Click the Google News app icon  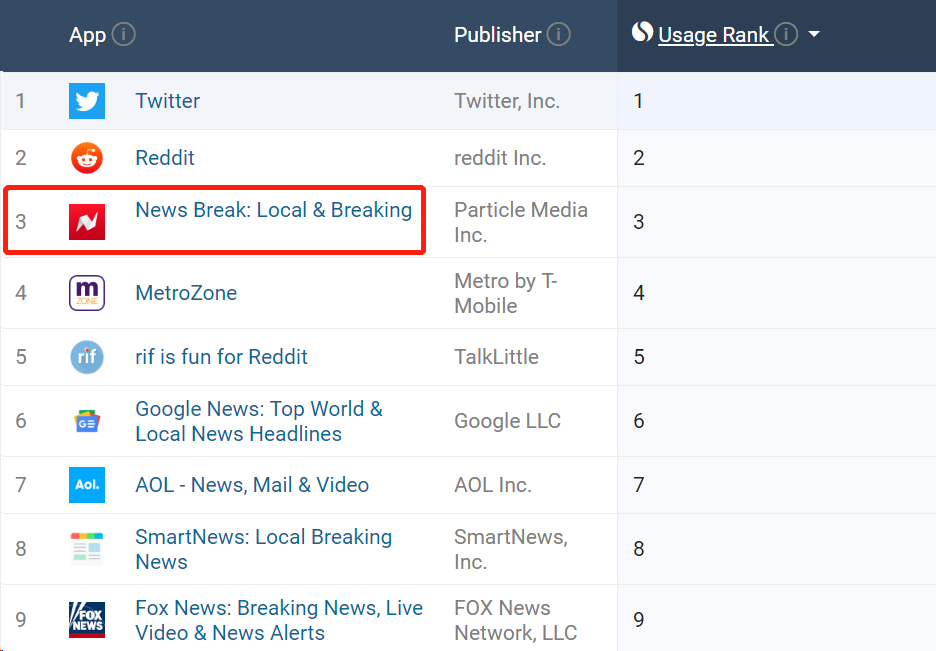87,421
